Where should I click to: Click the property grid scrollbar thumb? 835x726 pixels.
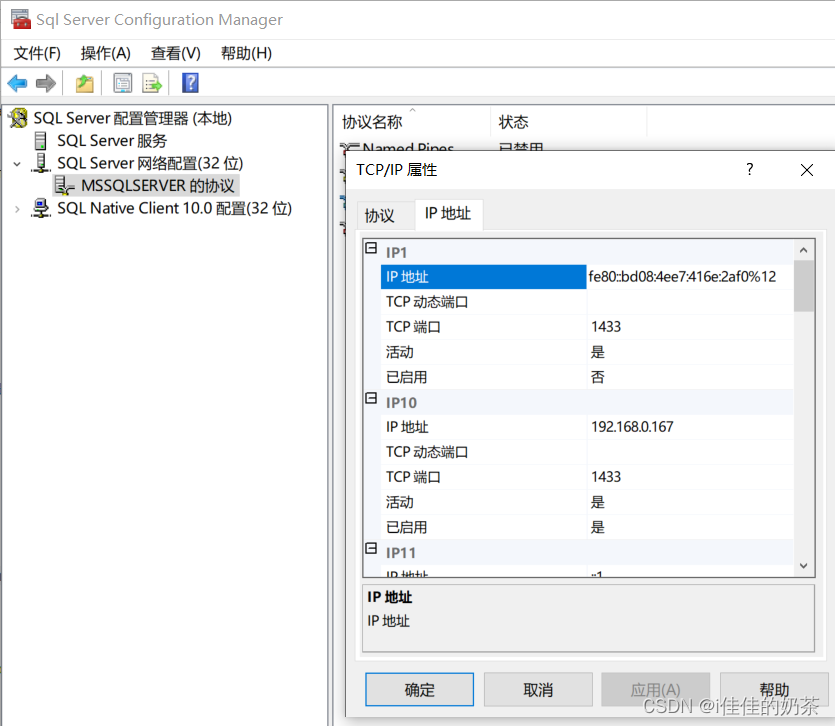click(x=804, y=285)
